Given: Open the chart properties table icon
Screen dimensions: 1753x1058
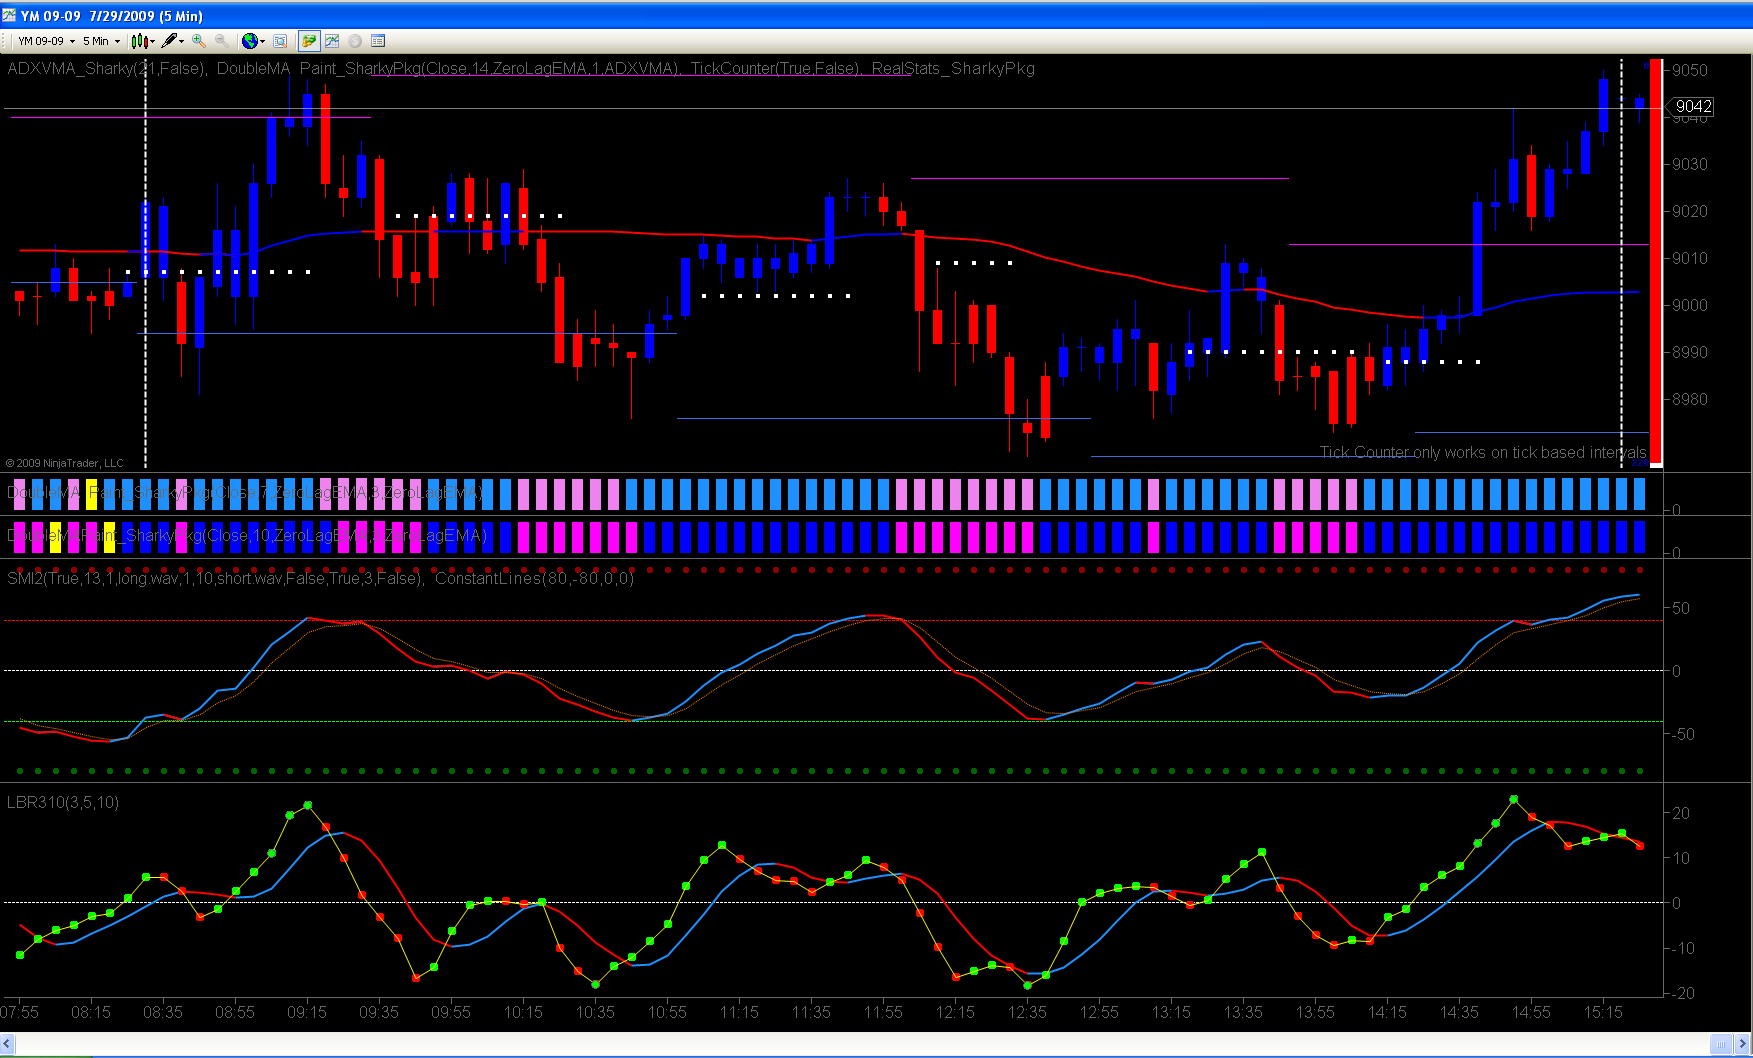Looking at the screenshot, I should 378,41.
